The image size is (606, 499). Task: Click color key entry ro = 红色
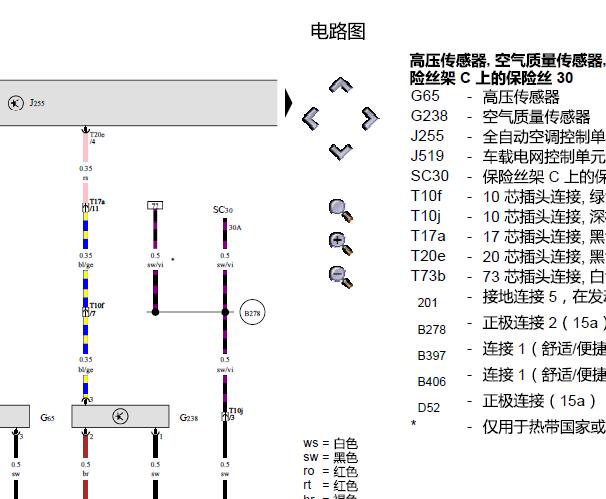click(x=330, y=472)
